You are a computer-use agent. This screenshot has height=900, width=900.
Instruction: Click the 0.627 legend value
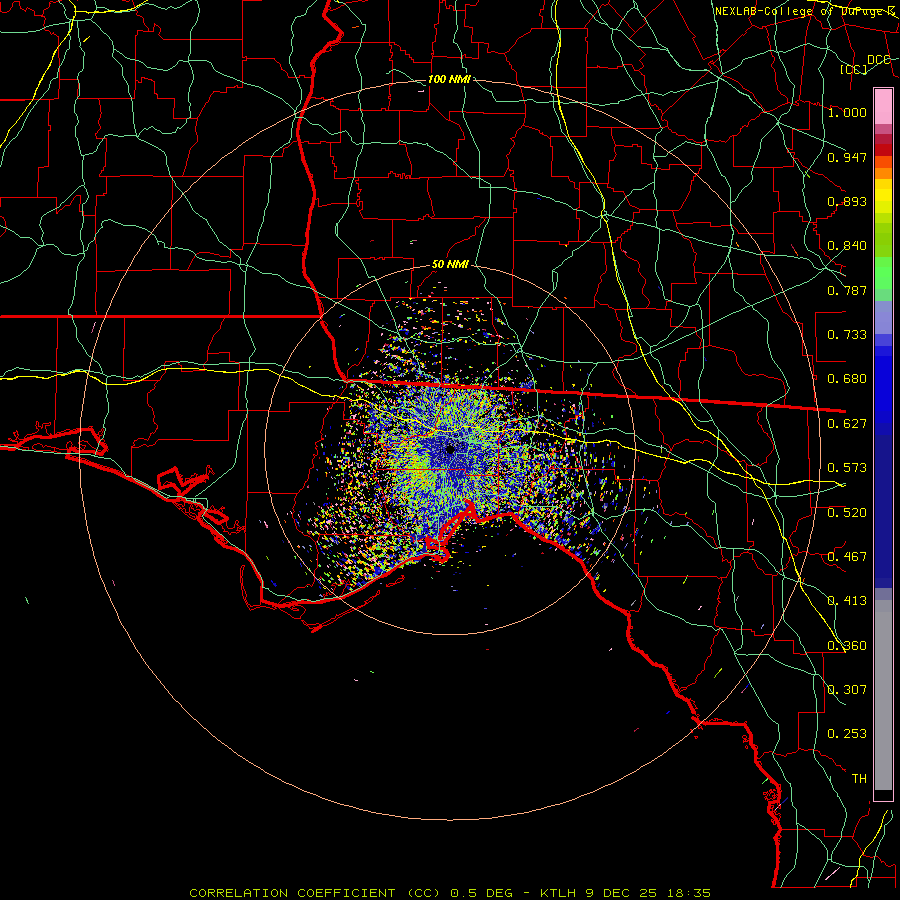847,424
